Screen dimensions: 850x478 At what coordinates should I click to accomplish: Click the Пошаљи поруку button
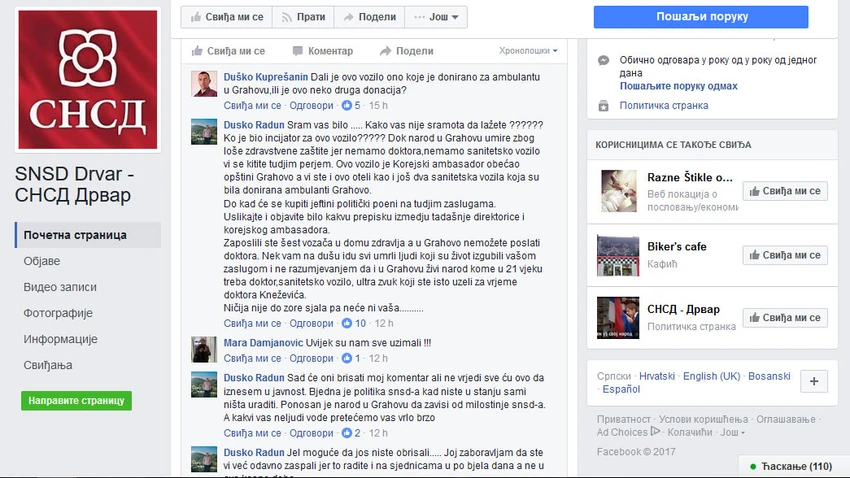[701, 17]
